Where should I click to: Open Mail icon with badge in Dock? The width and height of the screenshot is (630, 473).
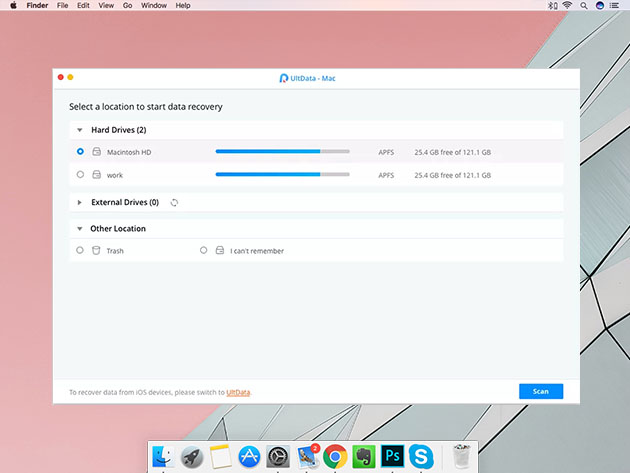coord(307,457)
